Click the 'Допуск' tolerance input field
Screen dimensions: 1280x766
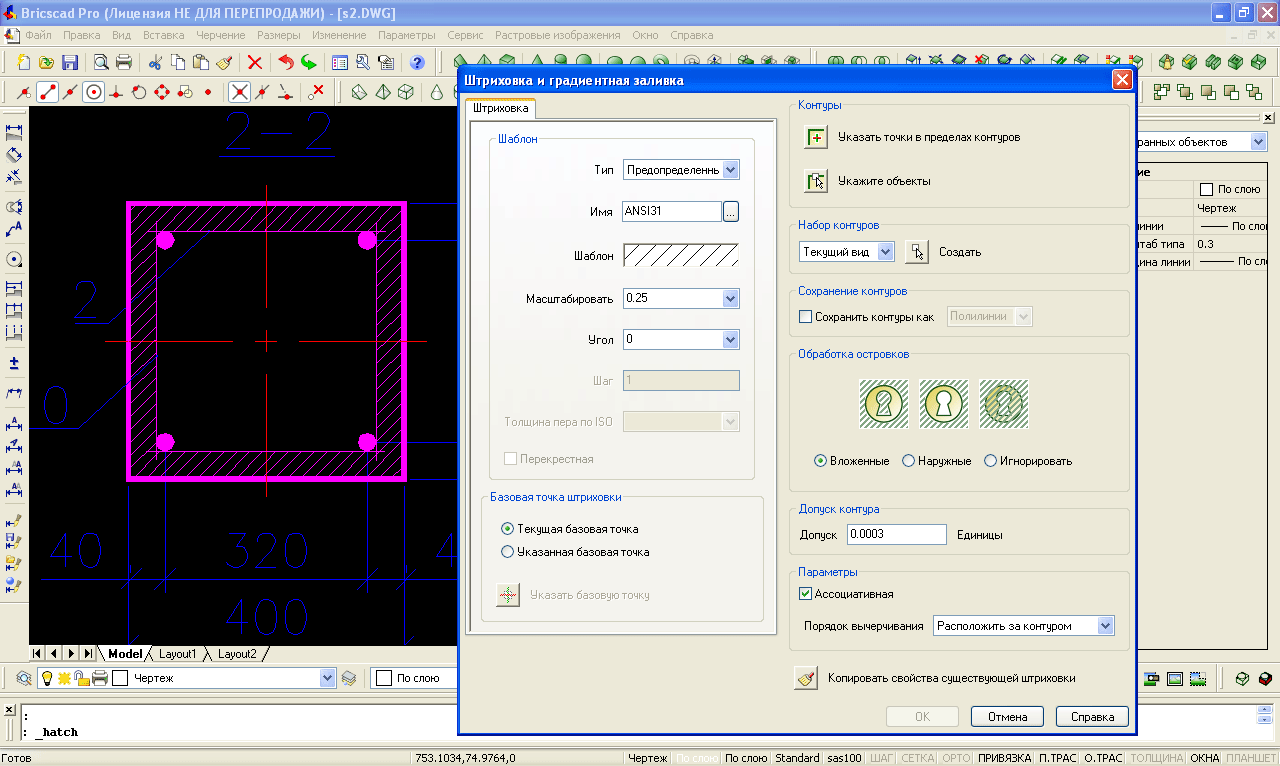[x=896, y=535]
